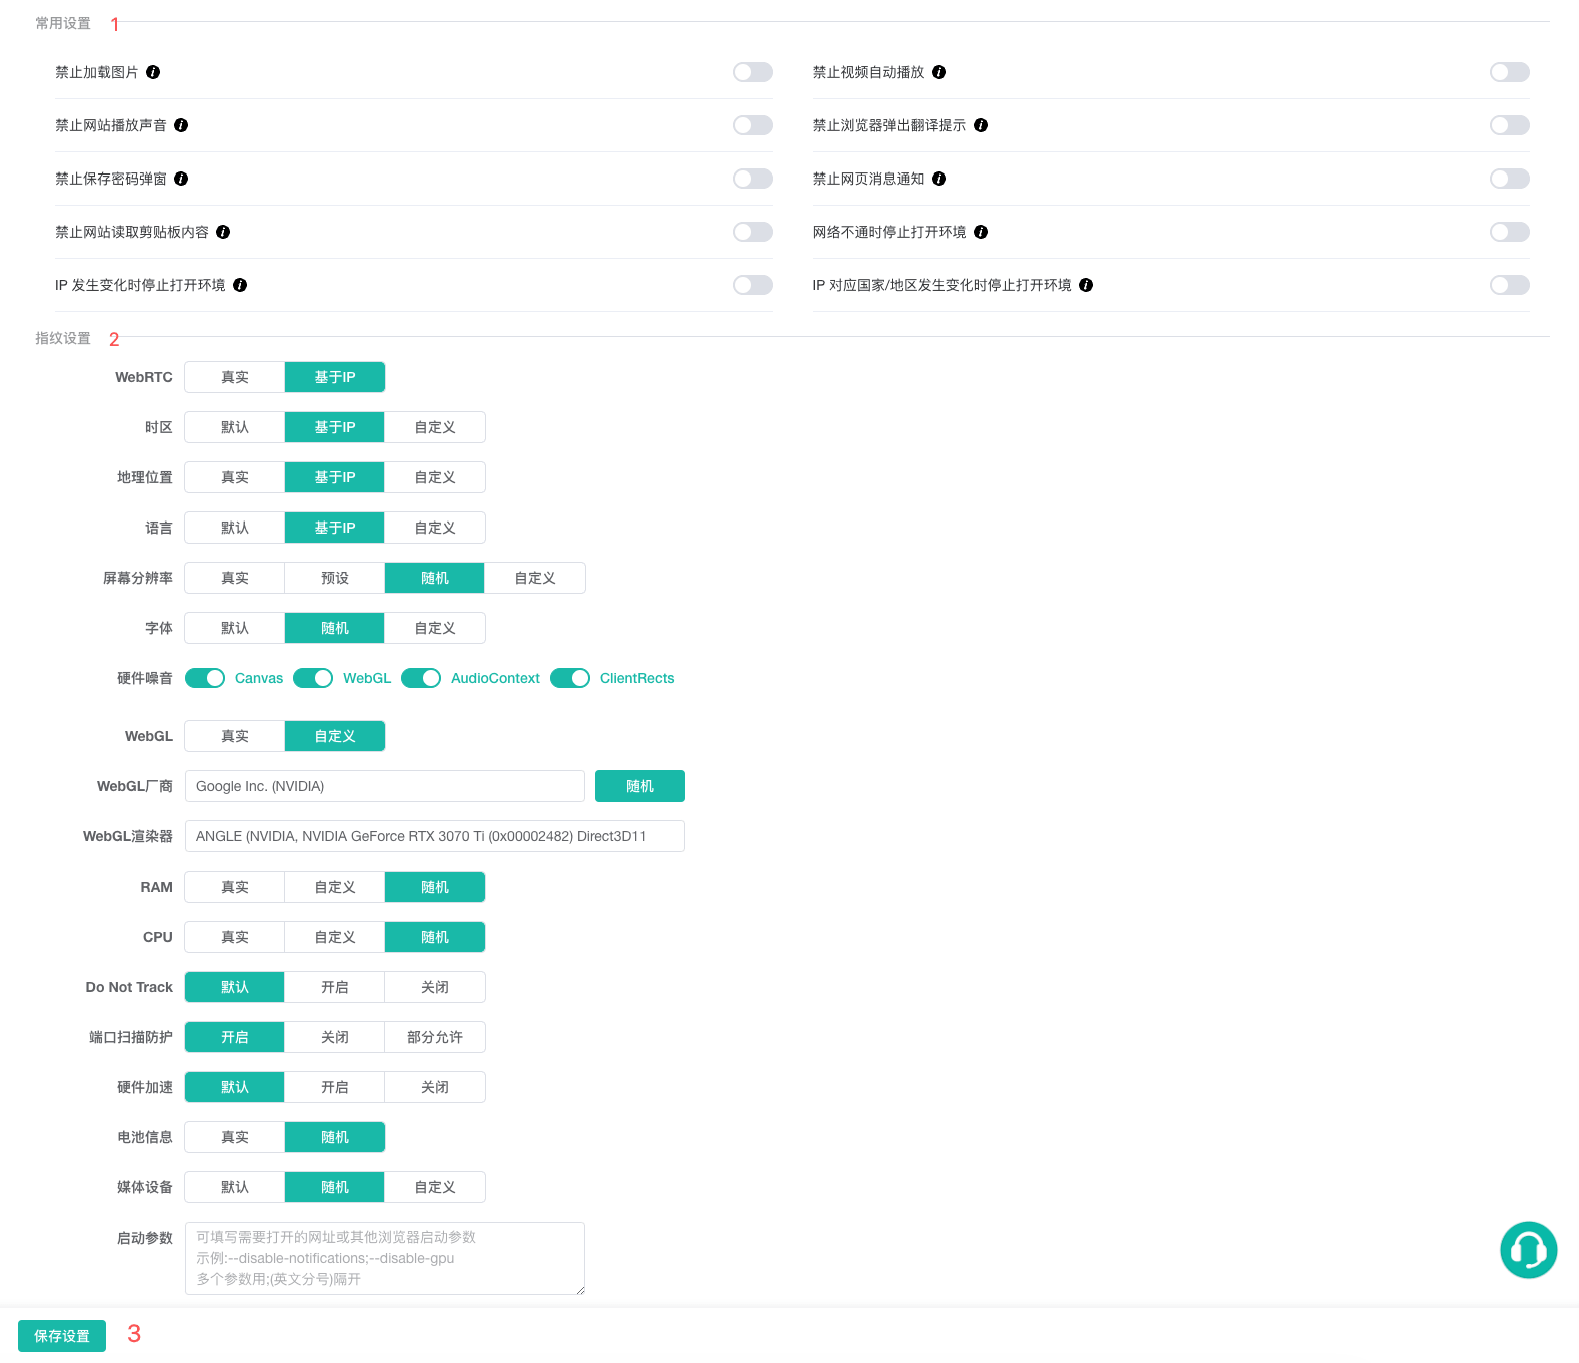Click info icon beside IP 发生变化时停止打开环境
The image size is (1579, 1363).
tap(240, 285)
